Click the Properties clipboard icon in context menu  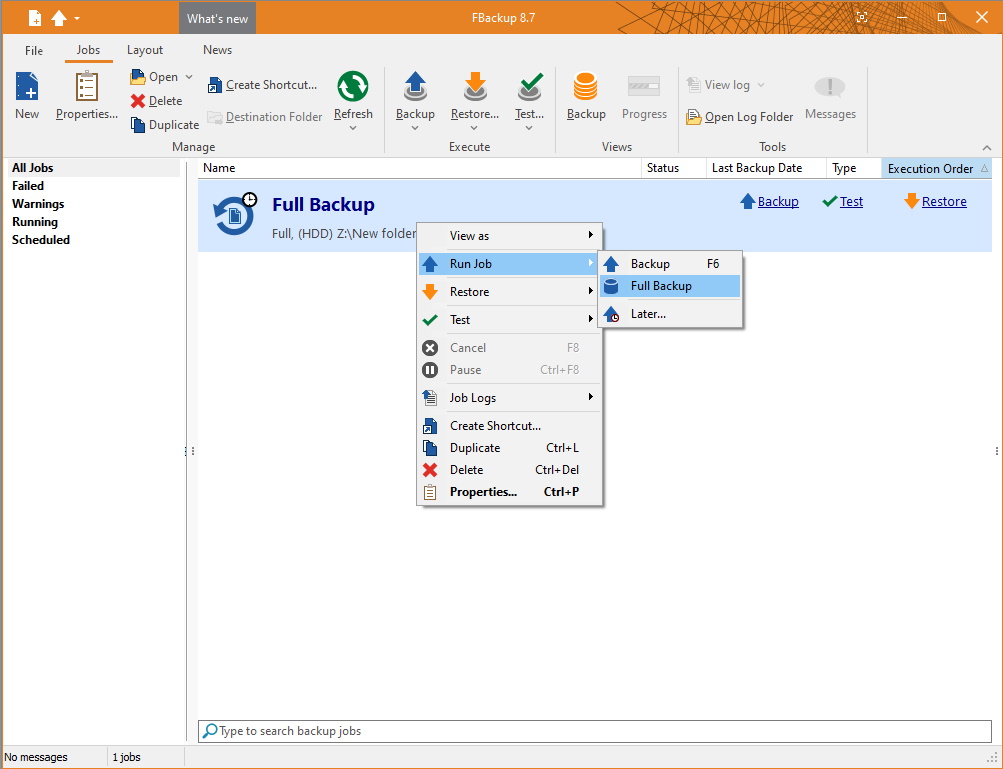pos(430,492)
